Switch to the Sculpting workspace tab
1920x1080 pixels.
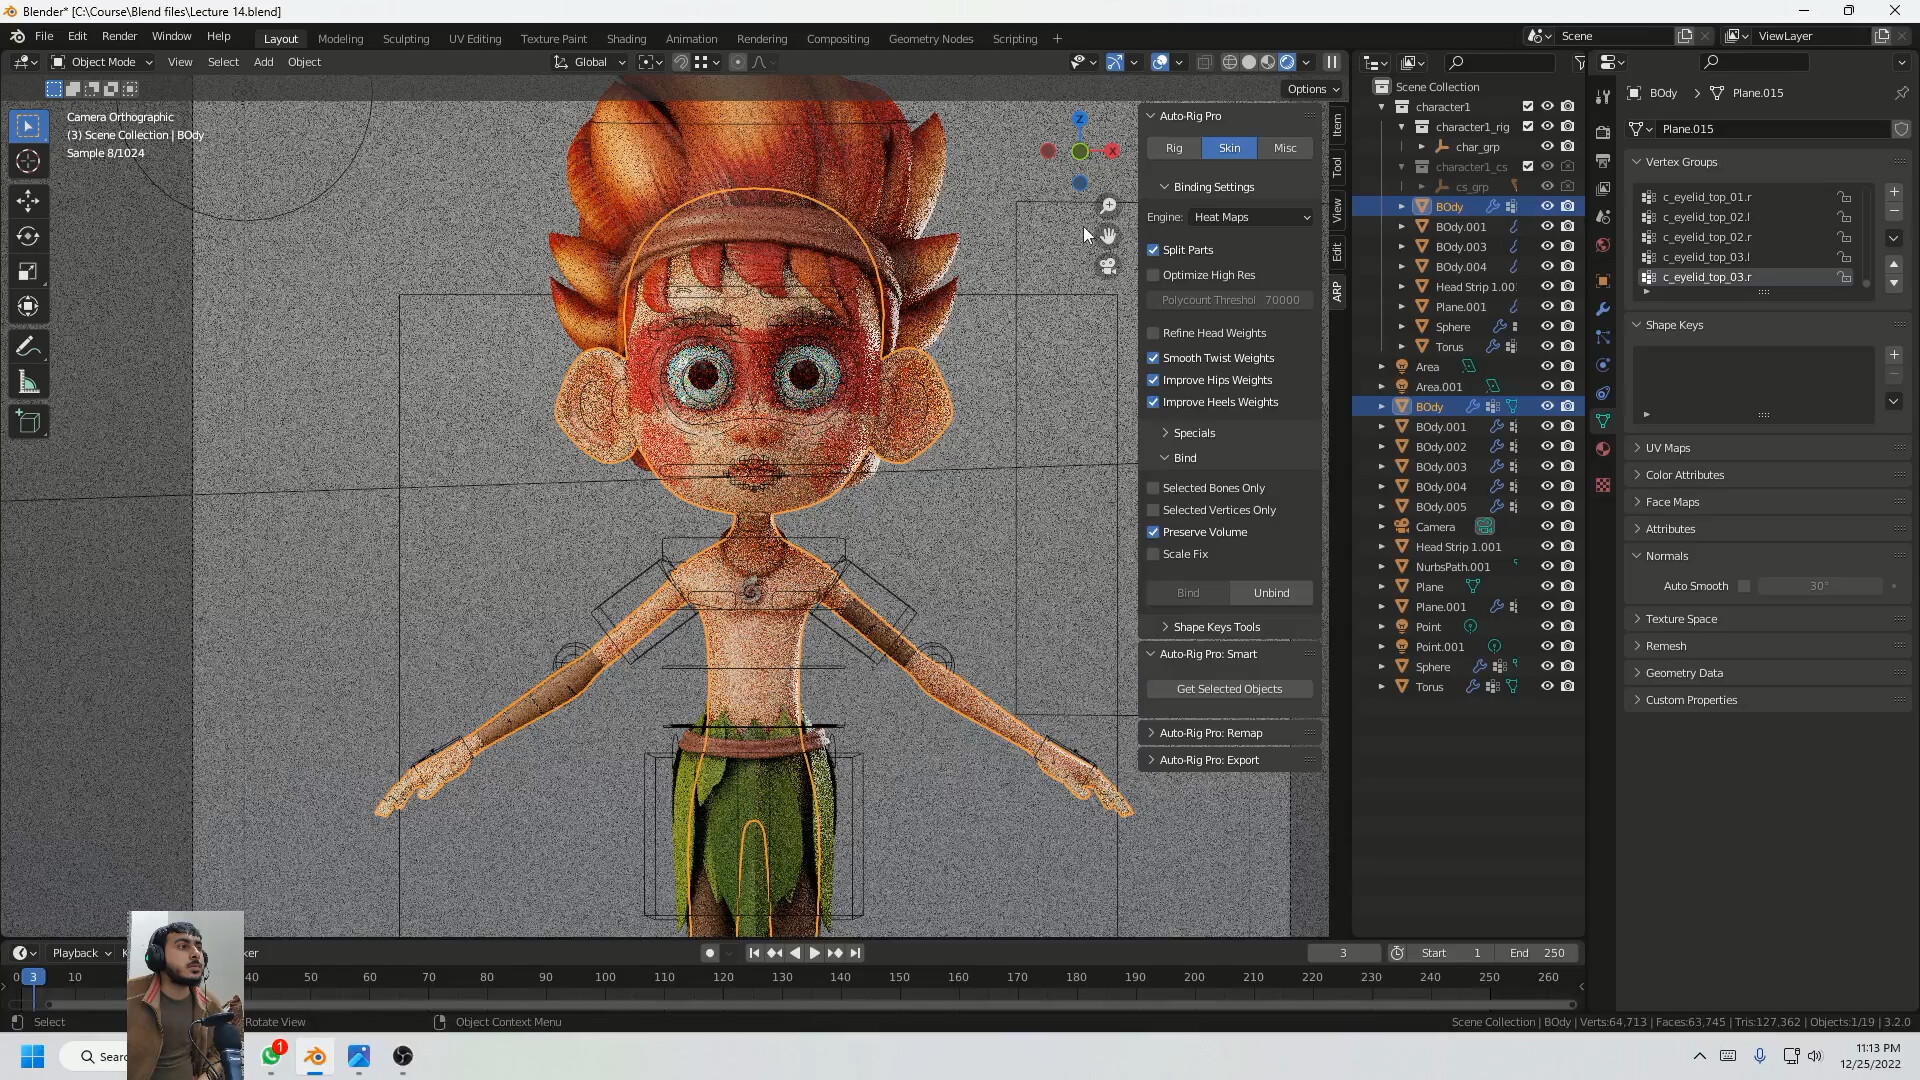coord(406,38)
